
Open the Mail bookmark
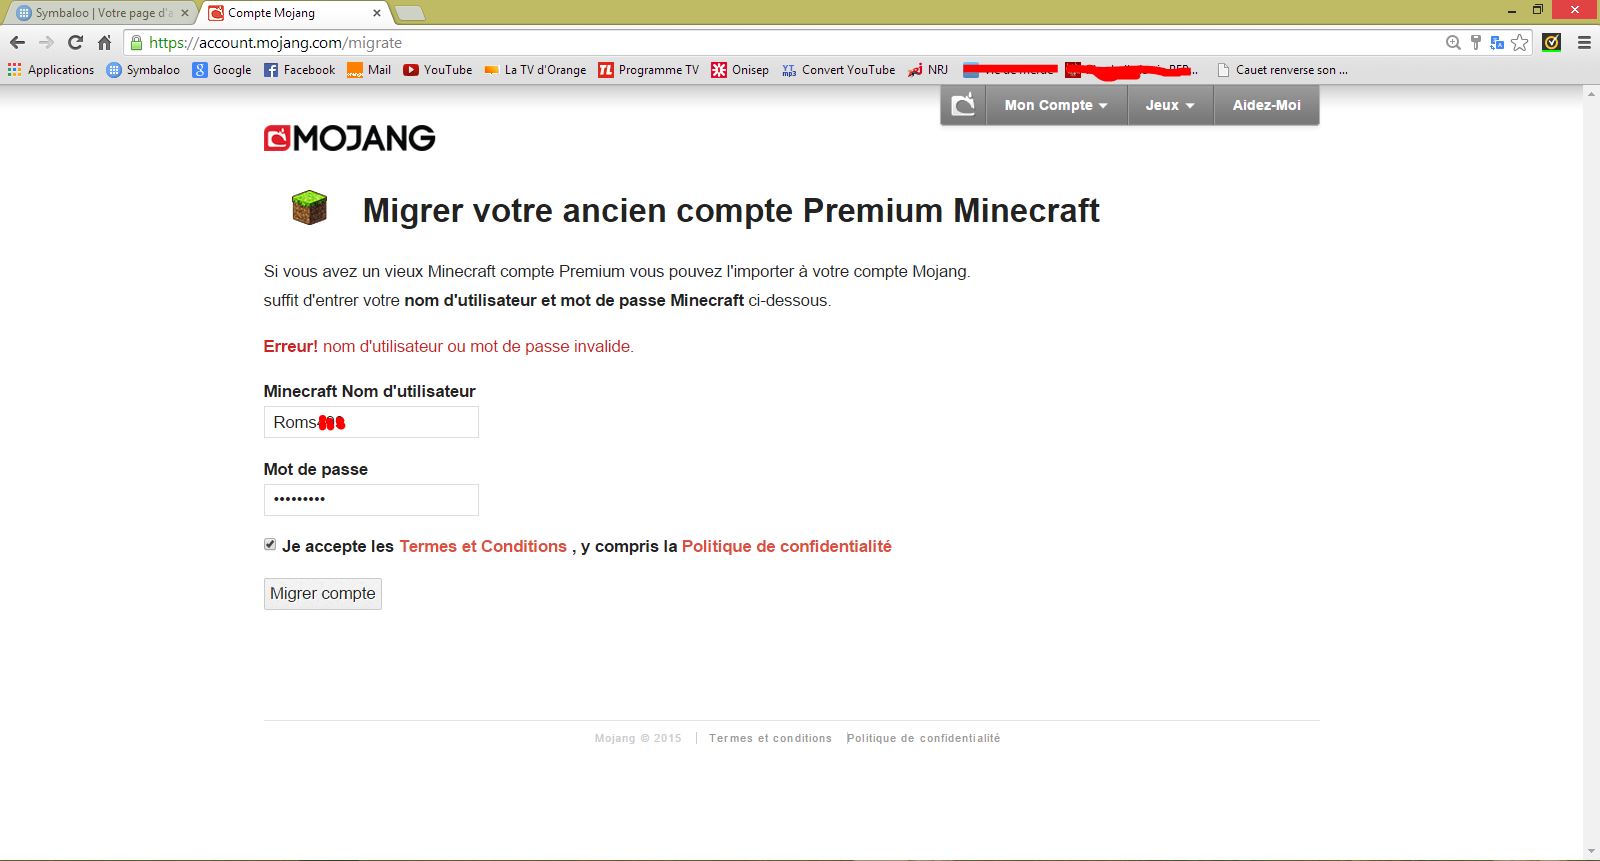(369, 70)
